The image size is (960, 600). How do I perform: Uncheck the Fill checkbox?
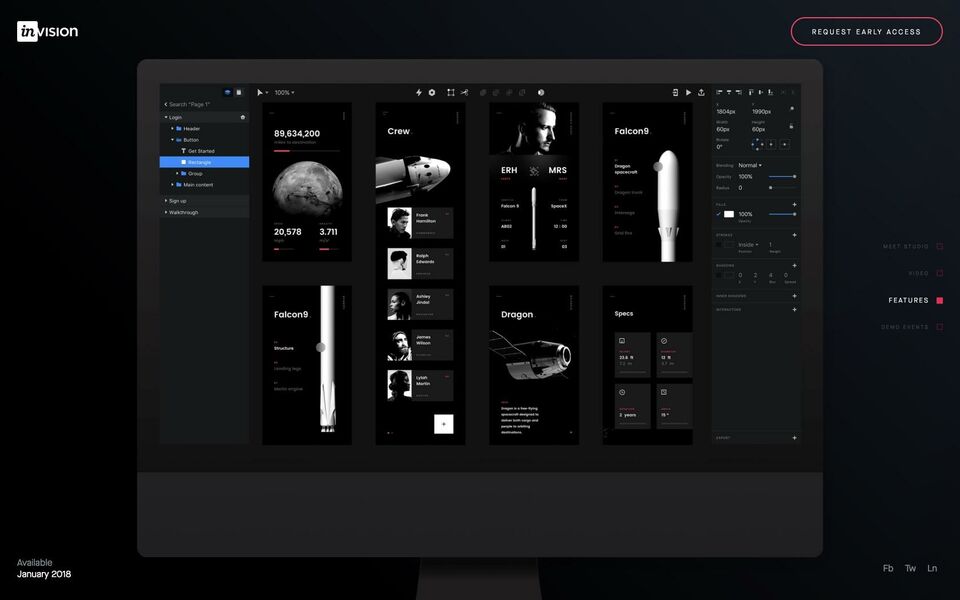[x=718, y=213]
